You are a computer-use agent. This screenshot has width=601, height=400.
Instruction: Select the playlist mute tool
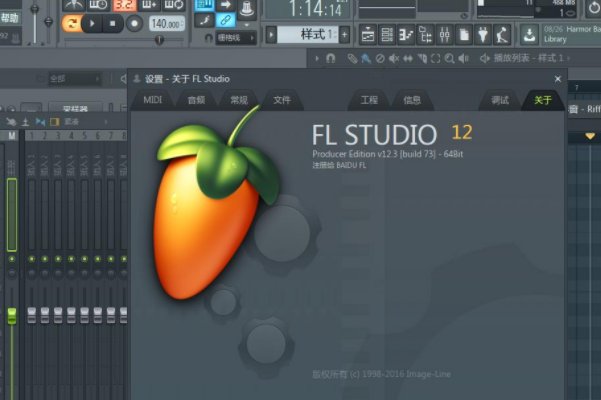(394, 58)
